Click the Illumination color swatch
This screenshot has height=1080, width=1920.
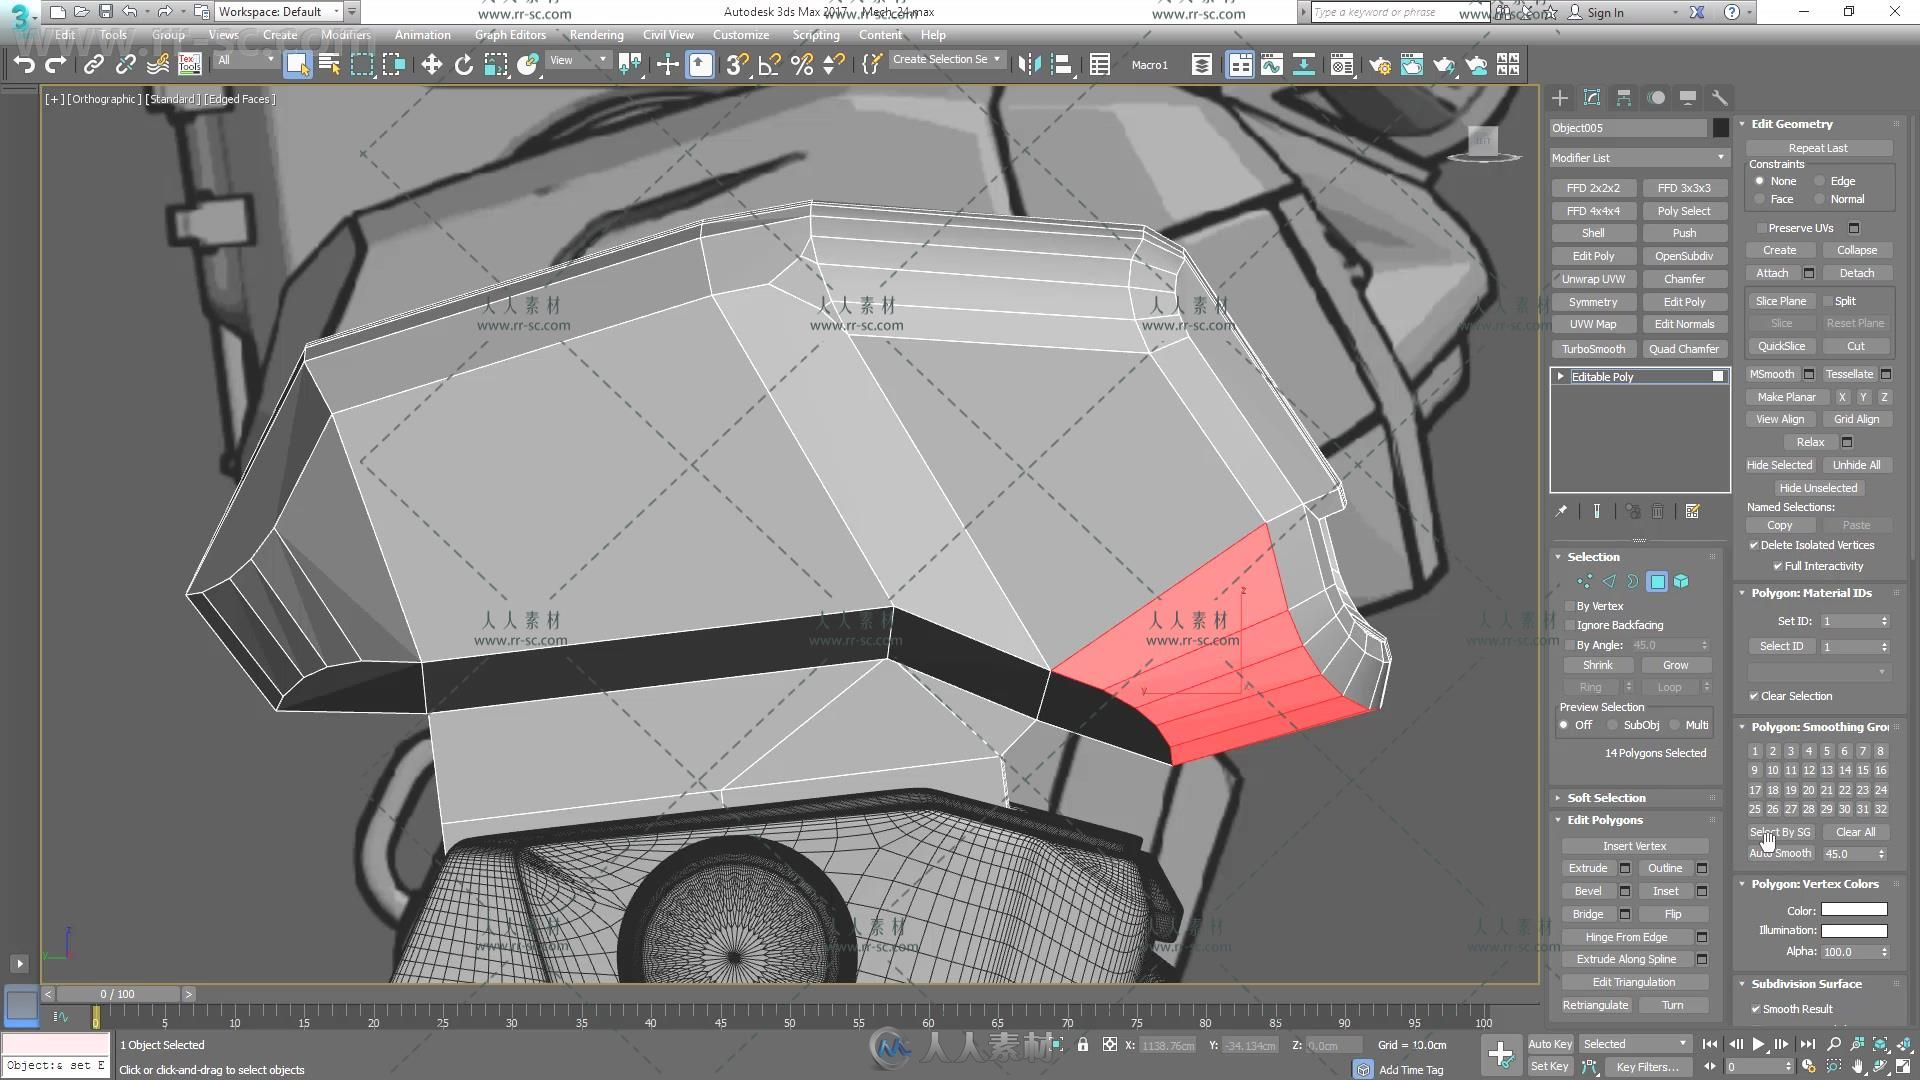click(x=1853, y=931)
